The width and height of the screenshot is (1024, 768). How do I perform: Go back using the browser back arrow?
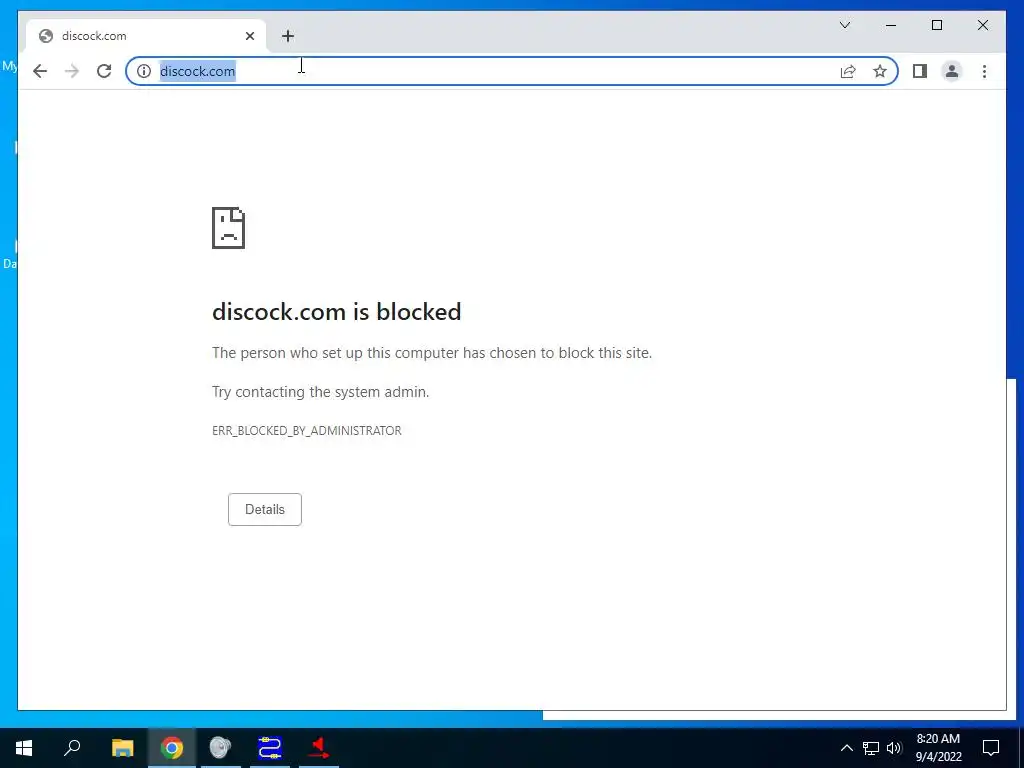coord(40,71)
